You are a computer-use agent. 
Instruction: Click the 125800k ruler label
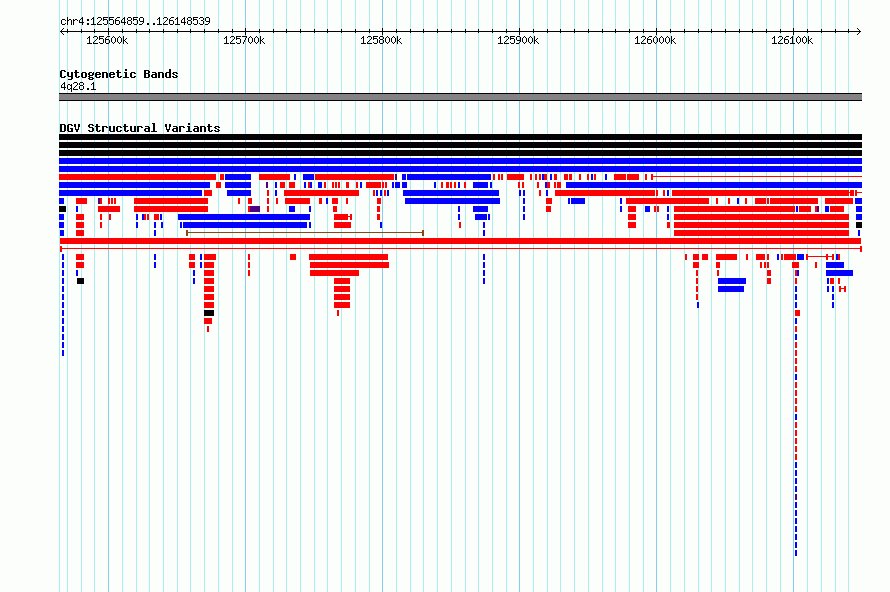(381, 40)
